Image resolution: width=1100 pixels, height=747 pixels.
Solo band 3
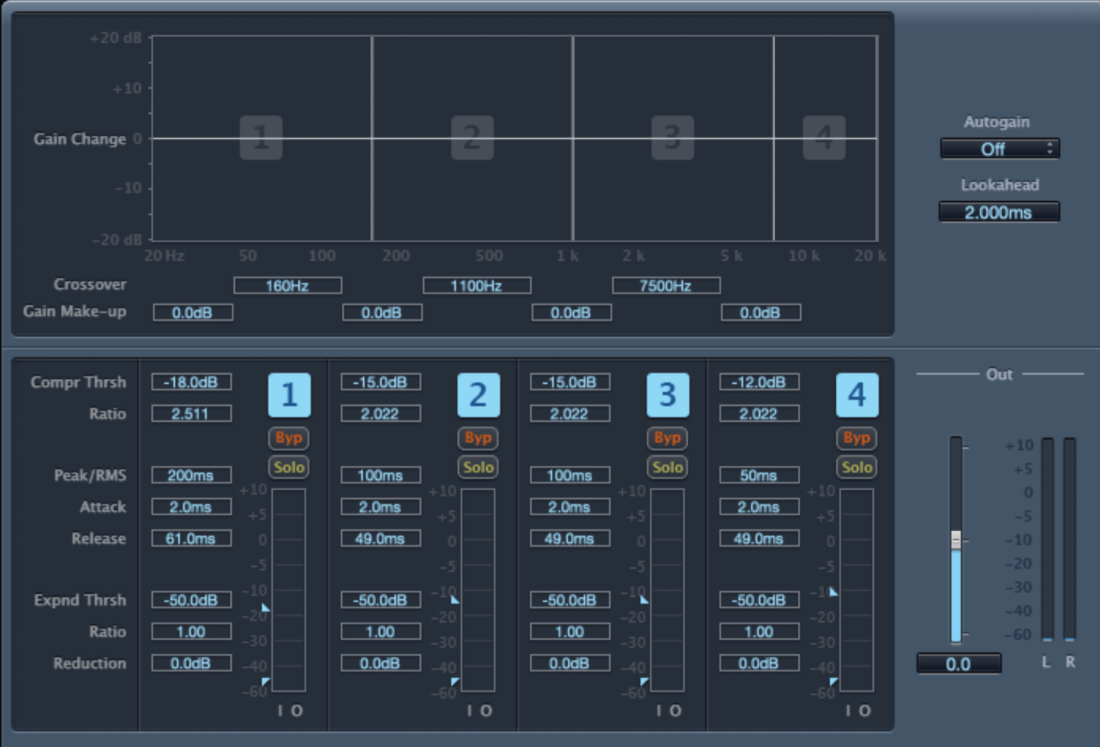pyautogui.click(x=668, y=467)
